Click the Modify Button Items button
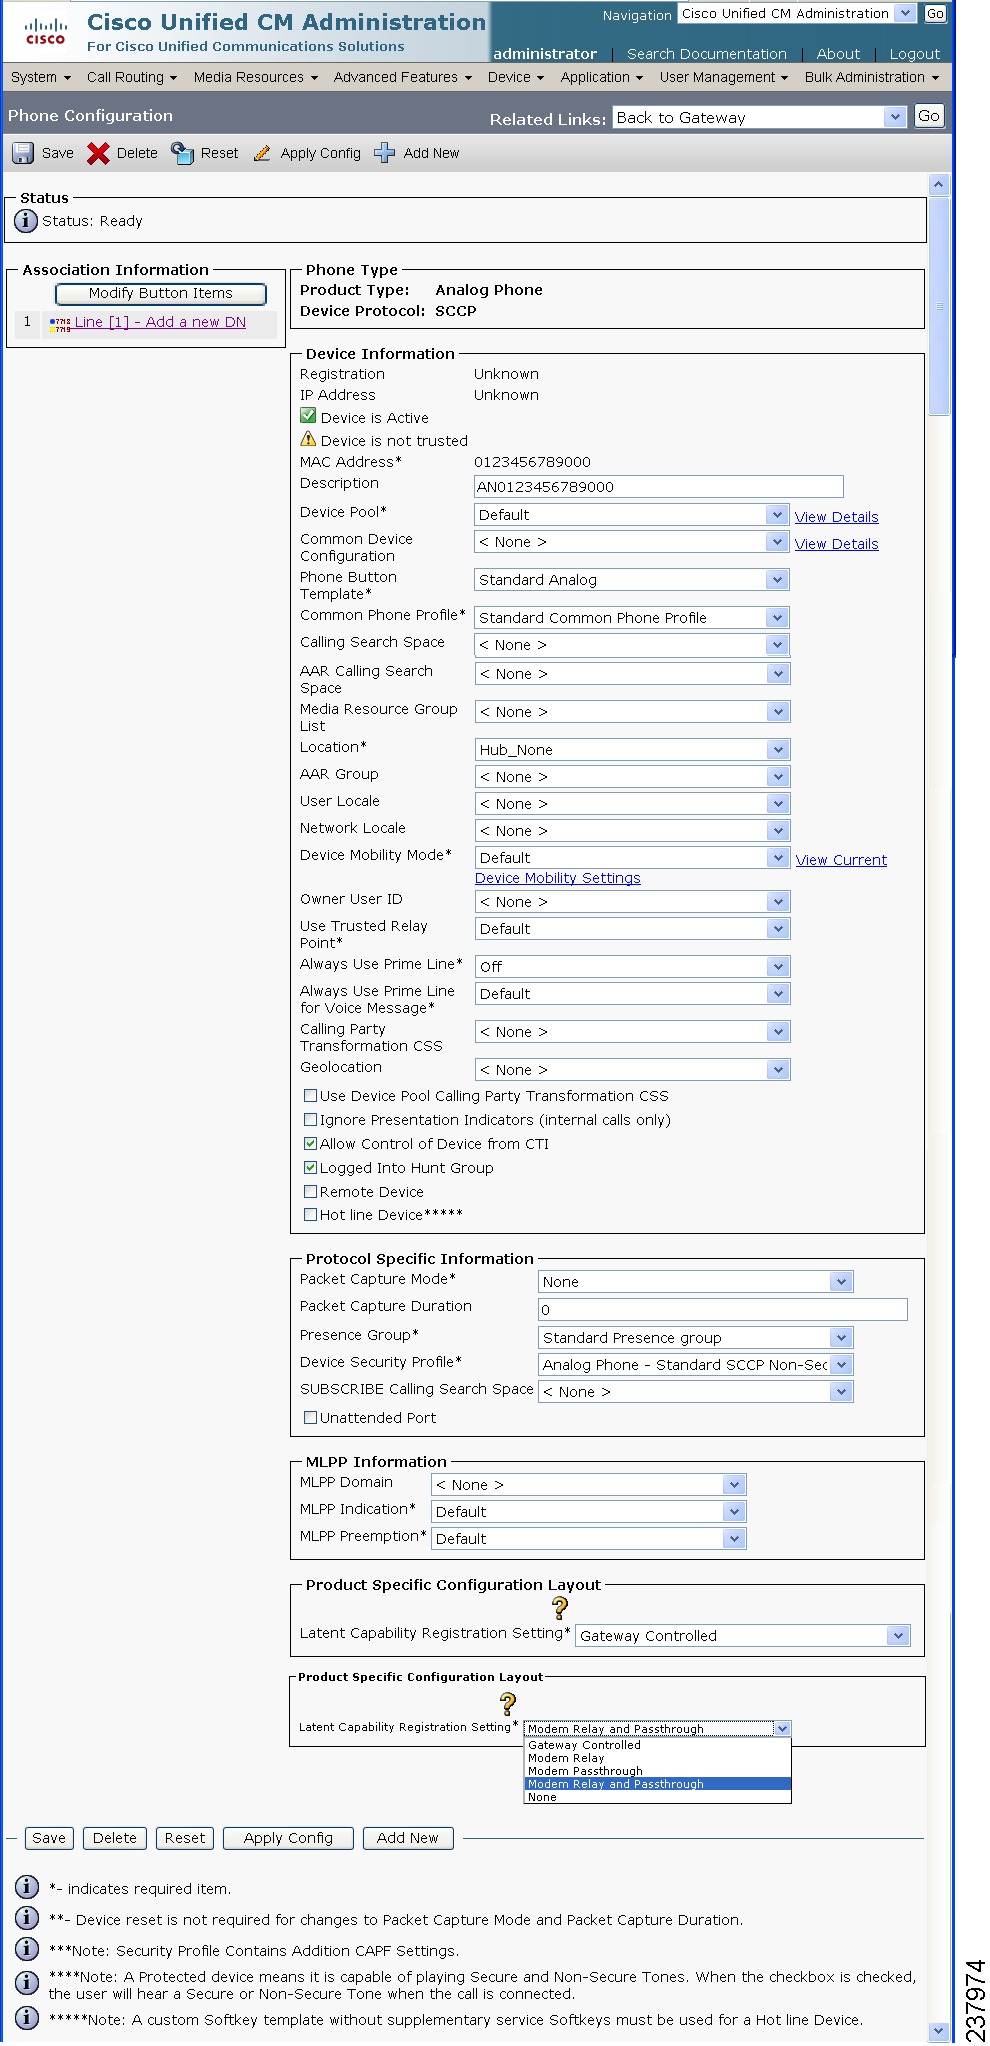This screenshot has height=2046, width=990. (x=161, y=293)
